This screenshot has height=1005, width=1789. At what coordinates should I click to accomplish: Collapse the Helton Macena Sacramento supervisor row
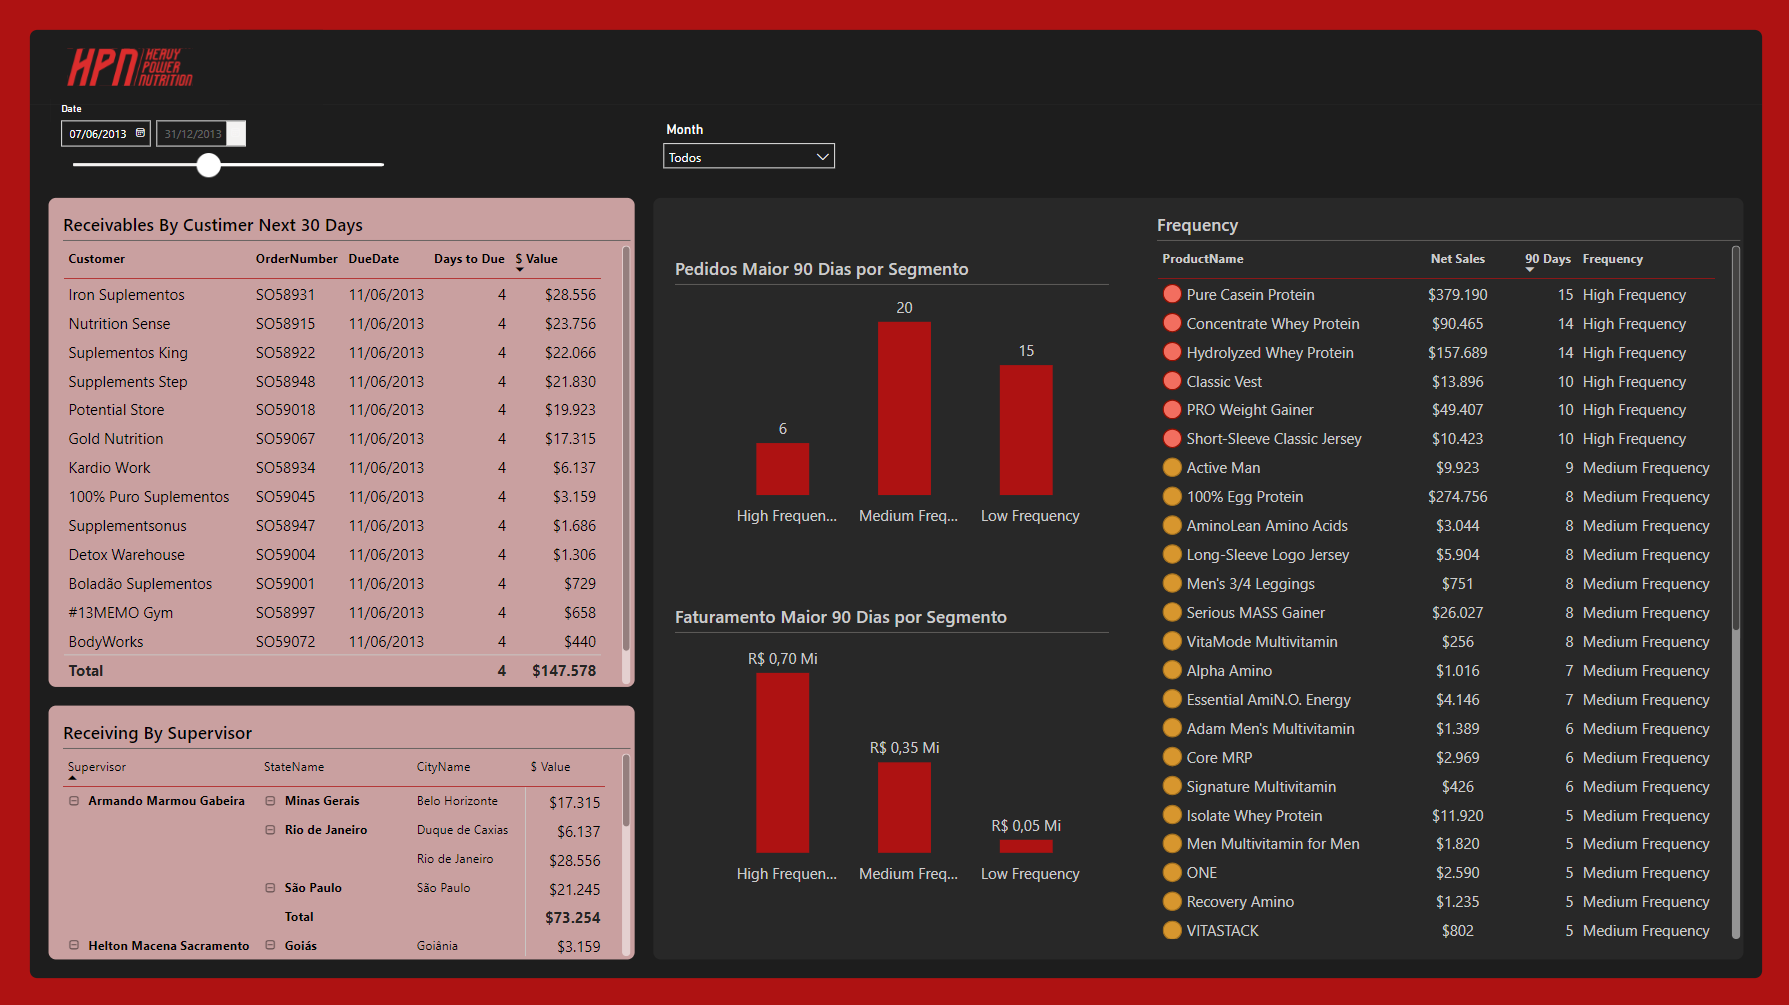74,945
